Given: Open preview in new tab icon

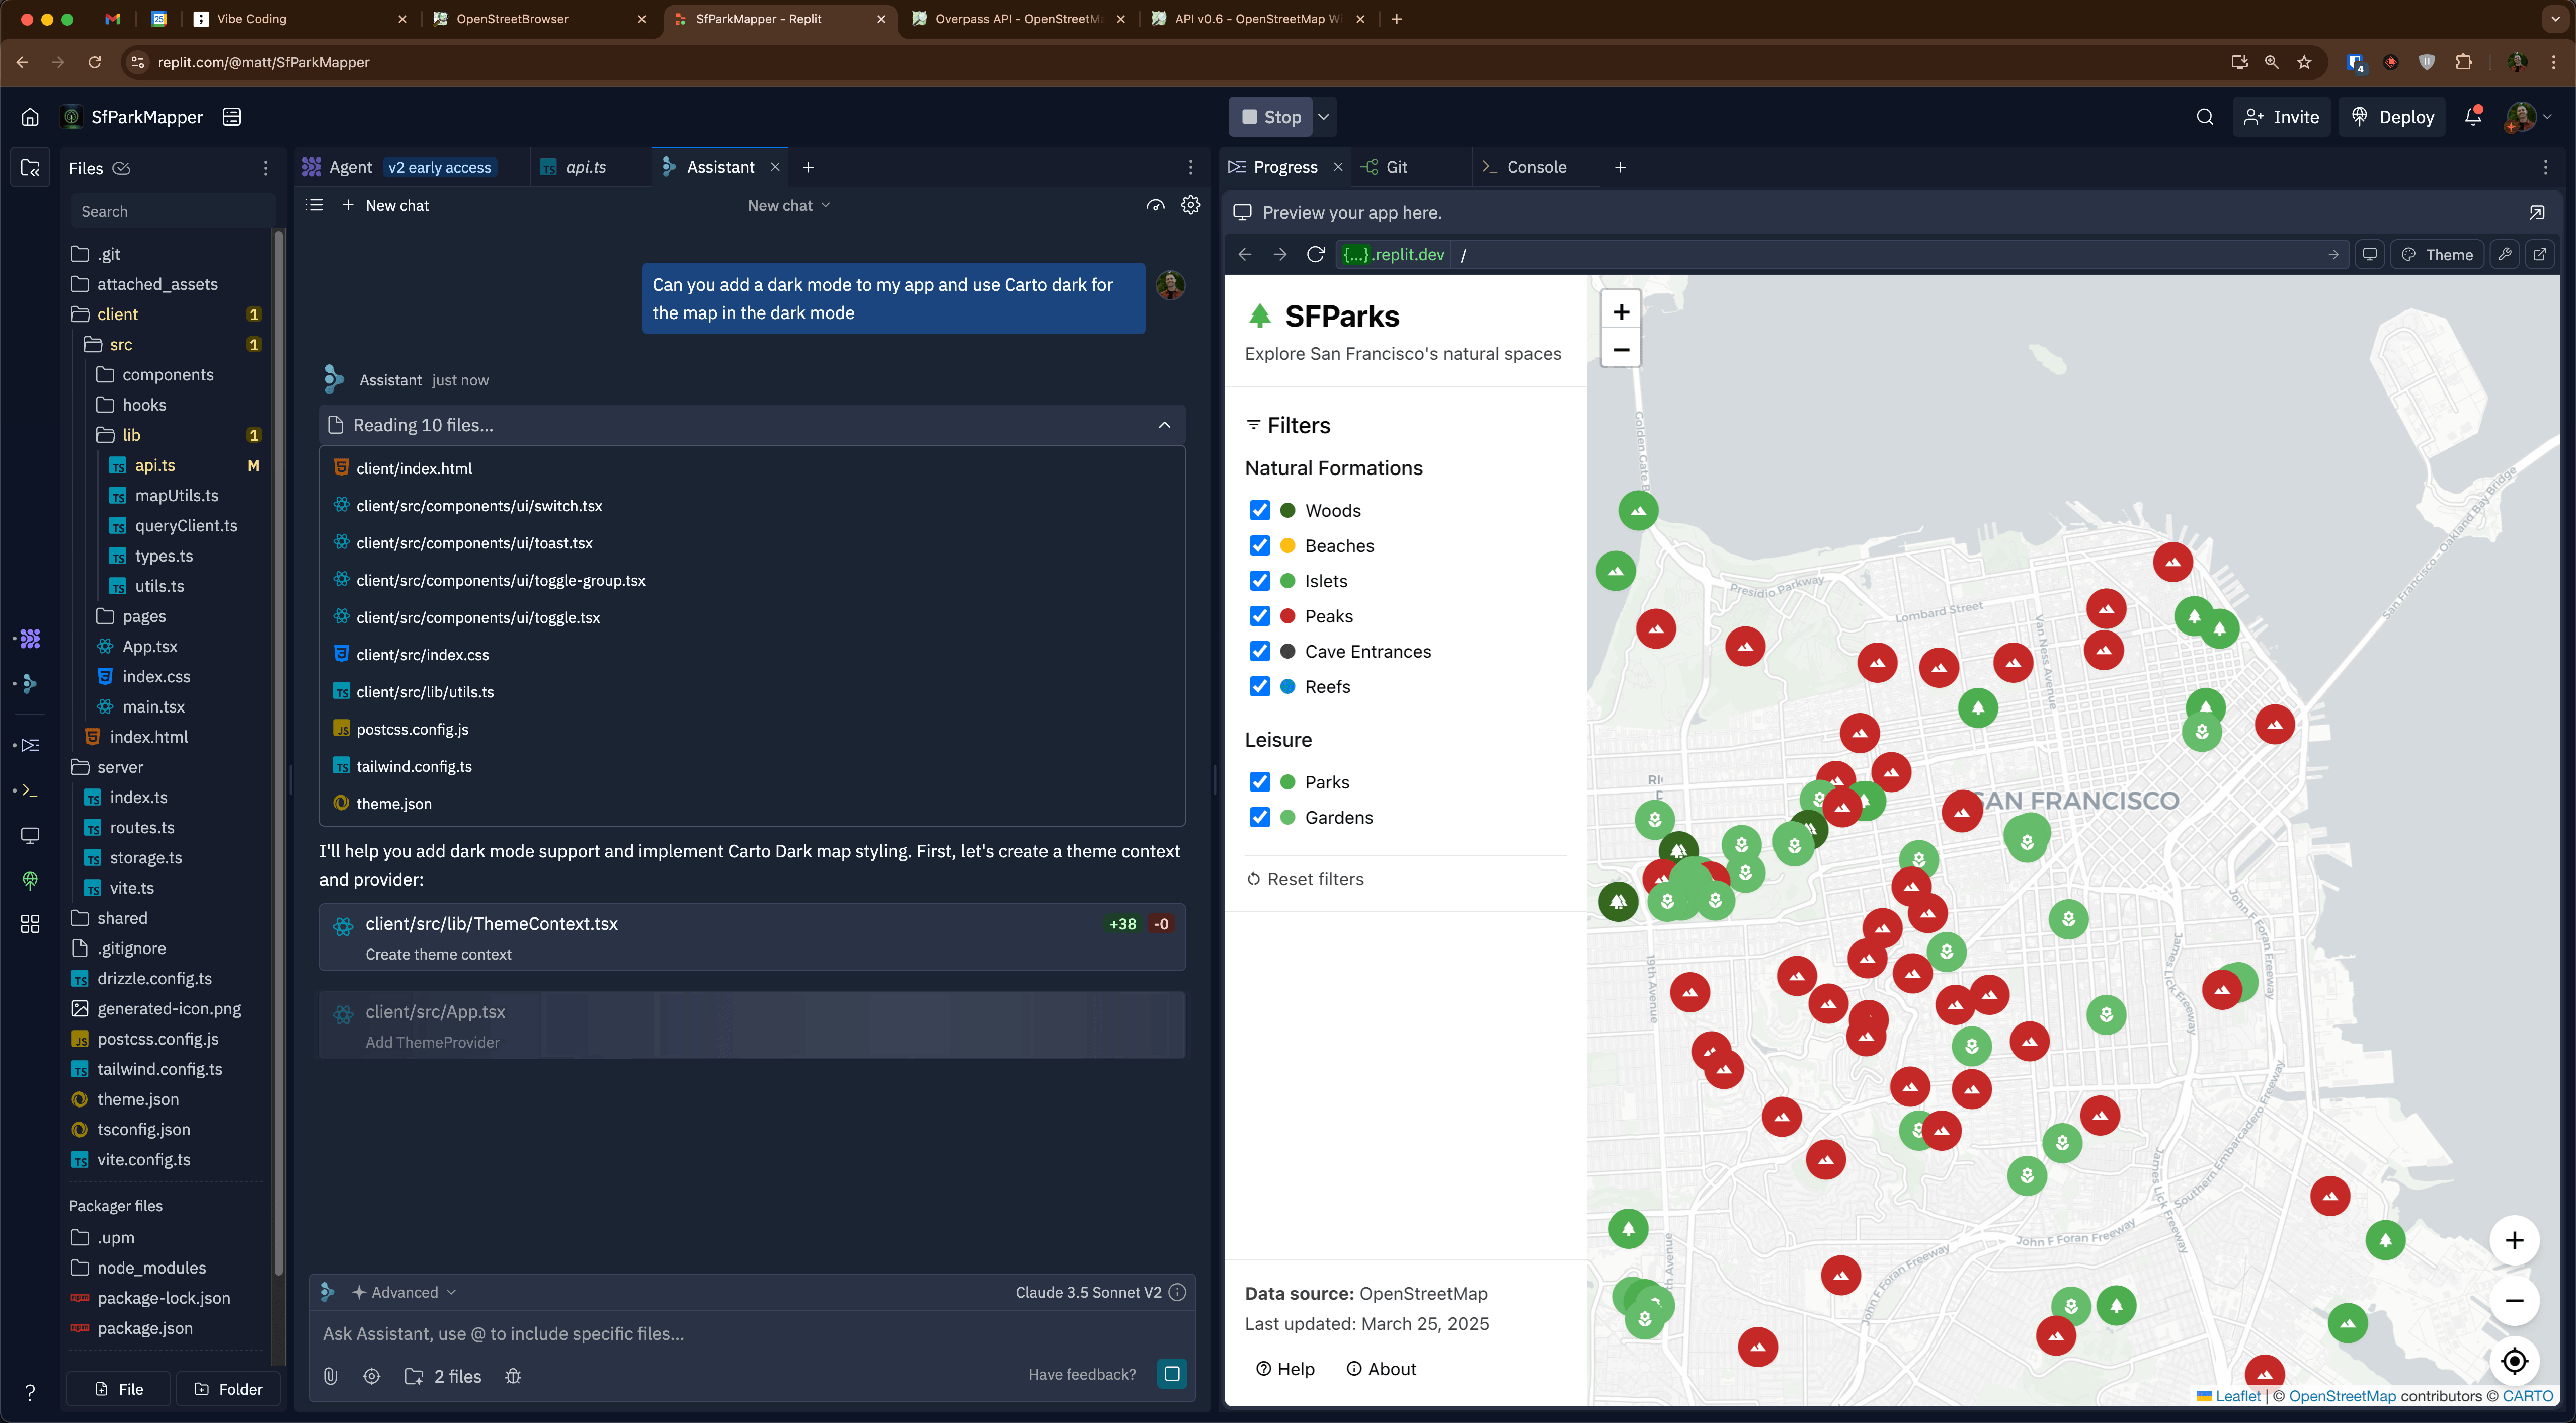Looking at the screenshot, I should pos(2540,254).
